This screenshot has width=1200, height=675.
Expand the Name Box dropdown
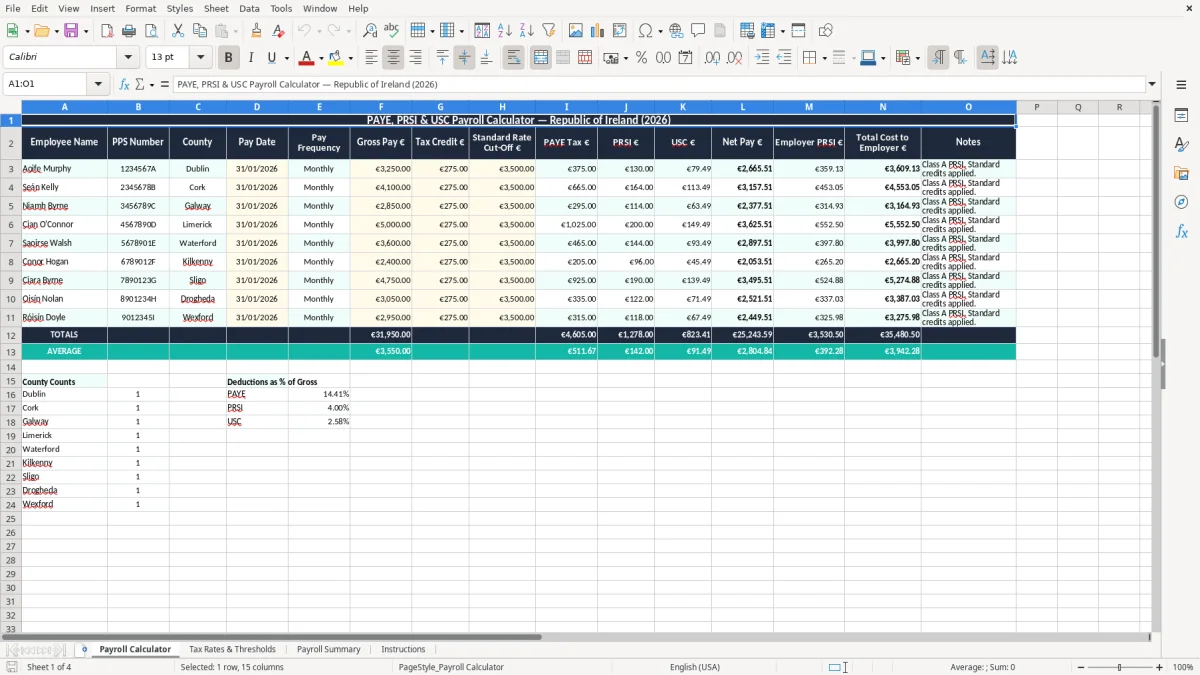(x=99, y=84)
